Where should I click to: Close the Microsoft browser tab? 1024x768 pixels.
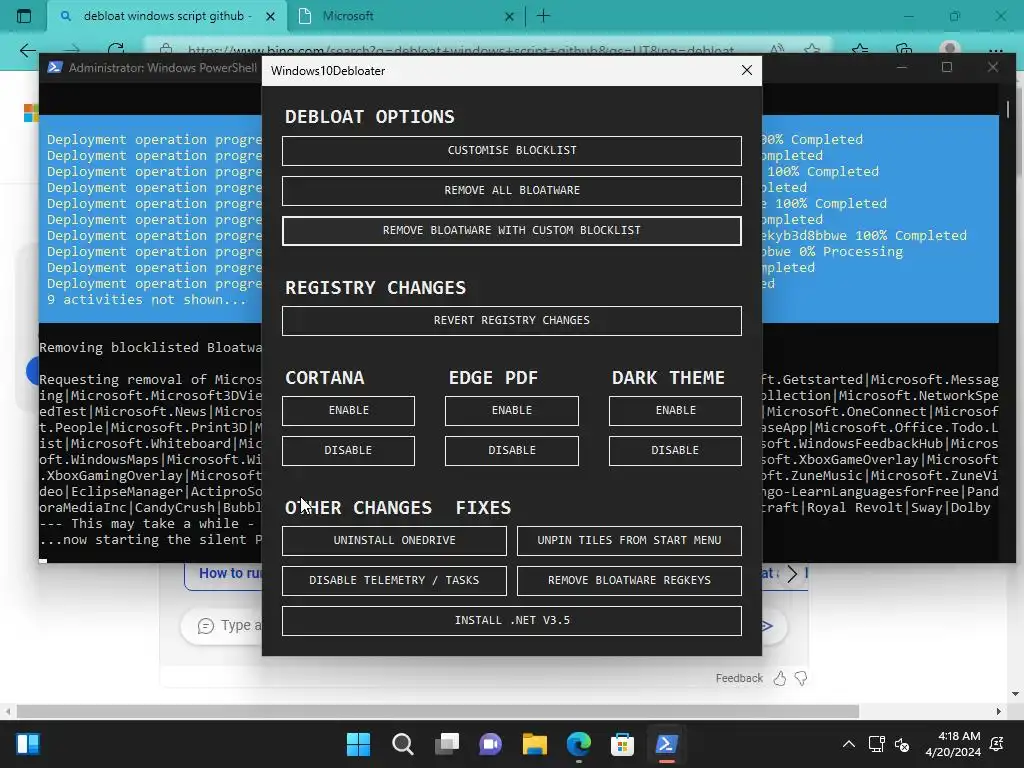tap(509, 16)
